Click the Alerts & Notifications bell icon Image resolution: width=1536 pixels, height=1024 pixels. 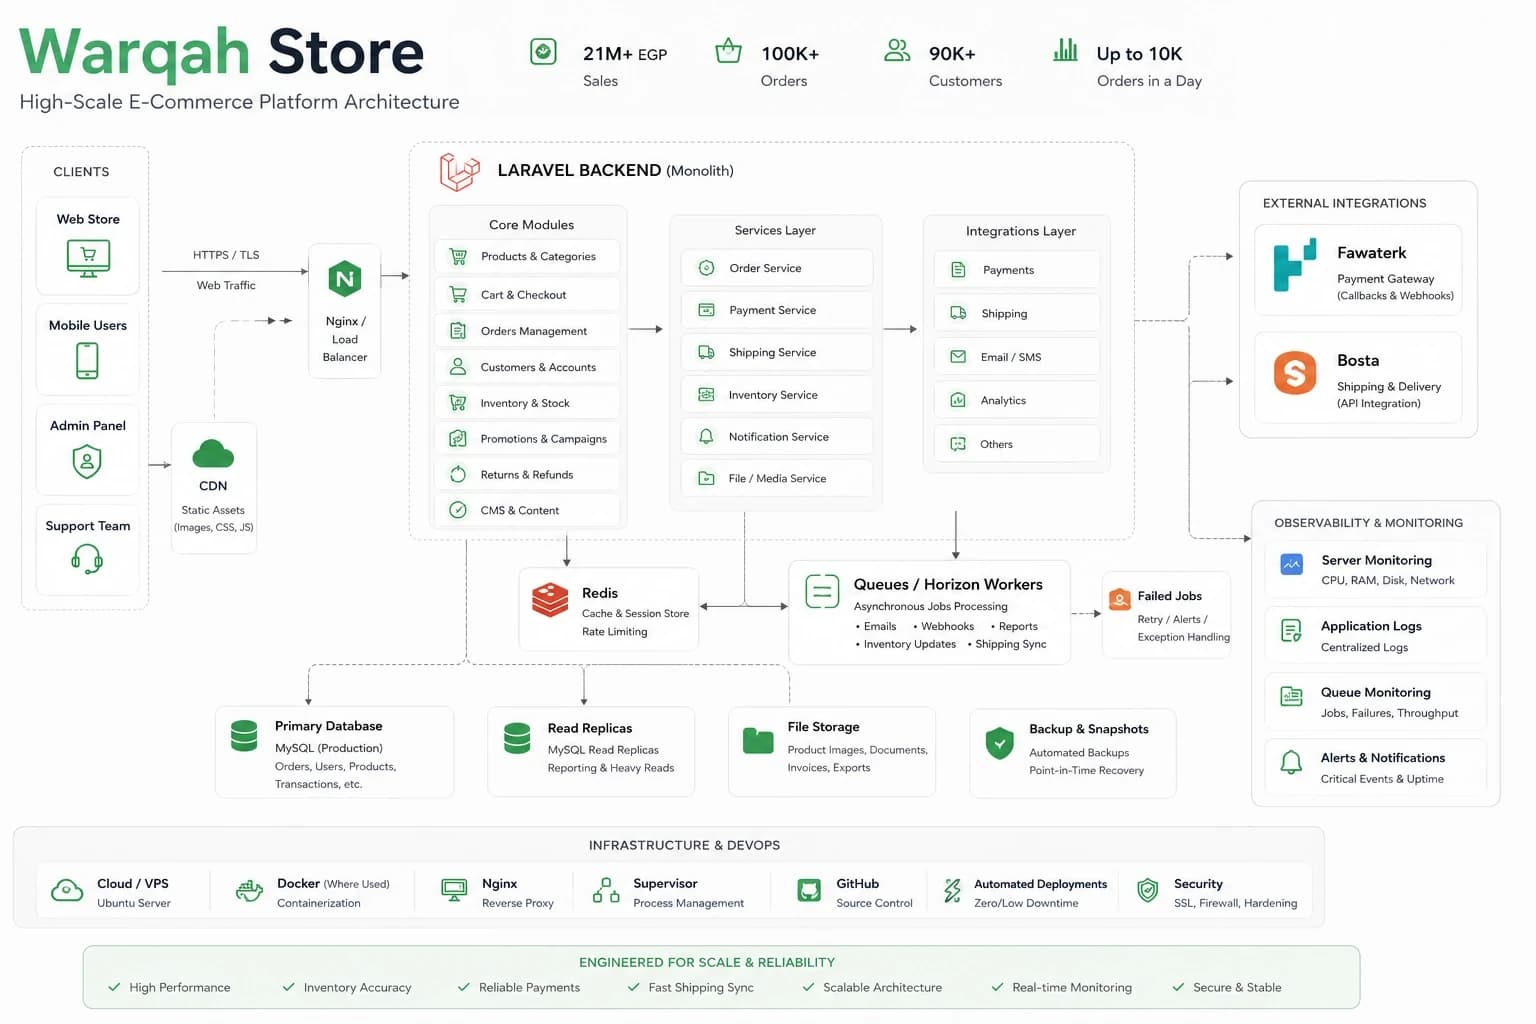pos(1291,762)
